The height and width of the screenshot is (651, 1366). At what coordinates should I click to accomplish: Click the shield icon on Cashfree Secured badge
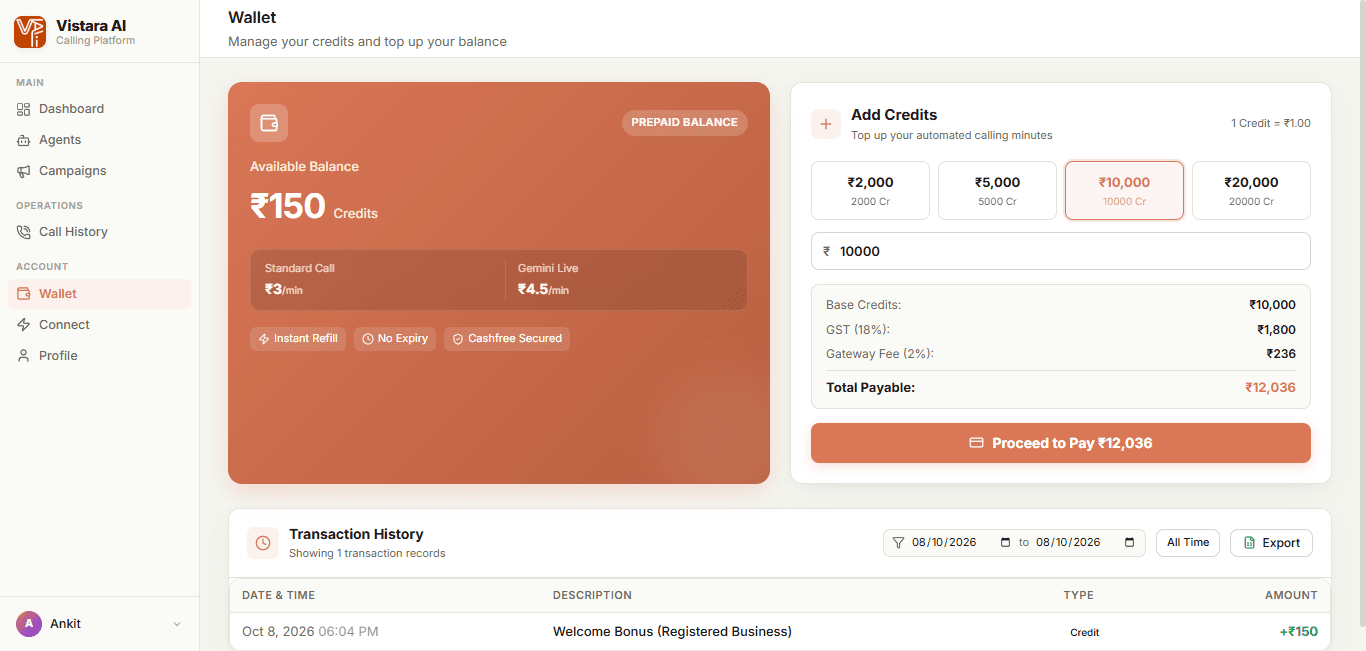point(458,339)
